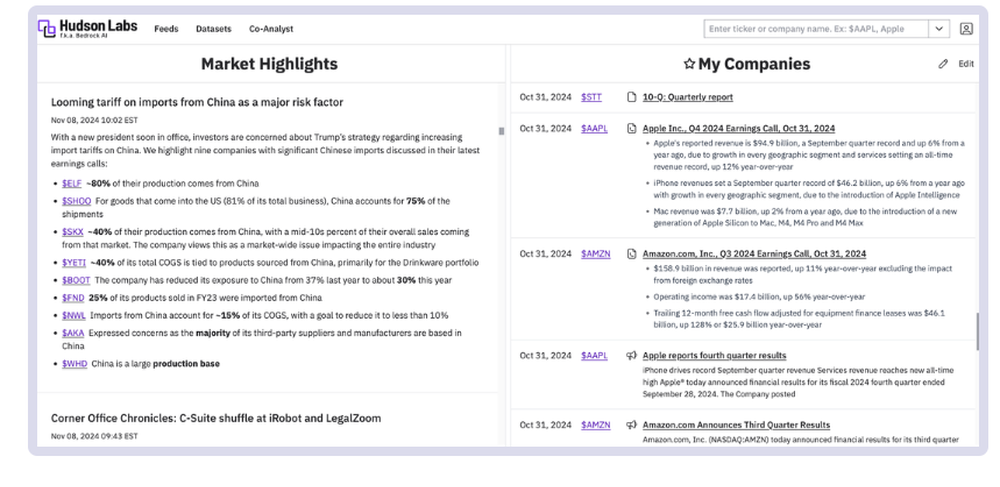Open the $AAPL link beside the Q4 Earnings Call
This screenshot has width=1000, height=487.
click(x=594, y=128)
